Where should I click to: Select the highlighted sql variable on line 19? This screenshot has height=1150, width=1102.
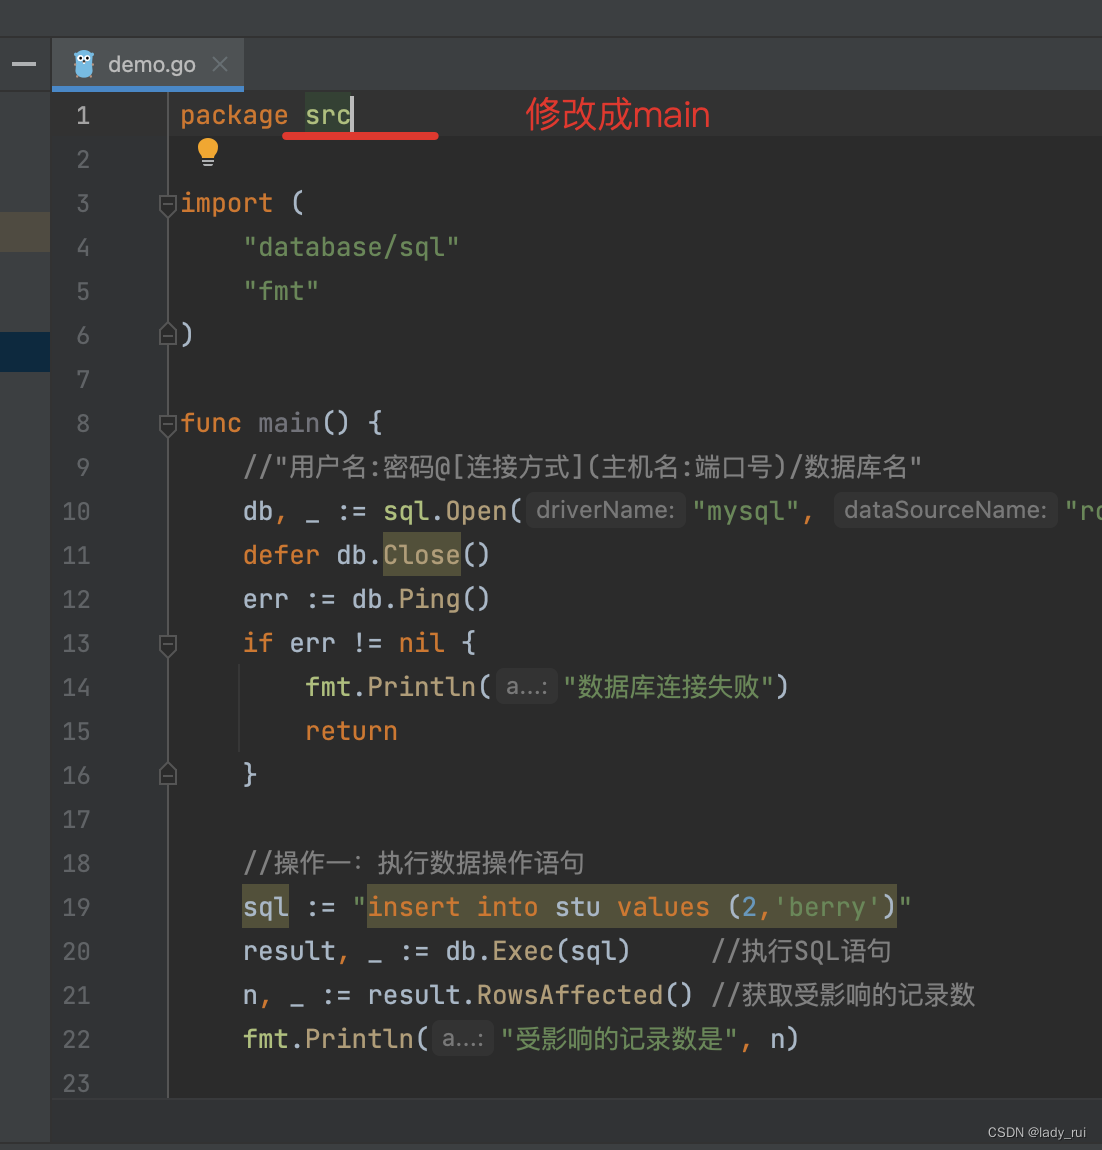point(265,907)
